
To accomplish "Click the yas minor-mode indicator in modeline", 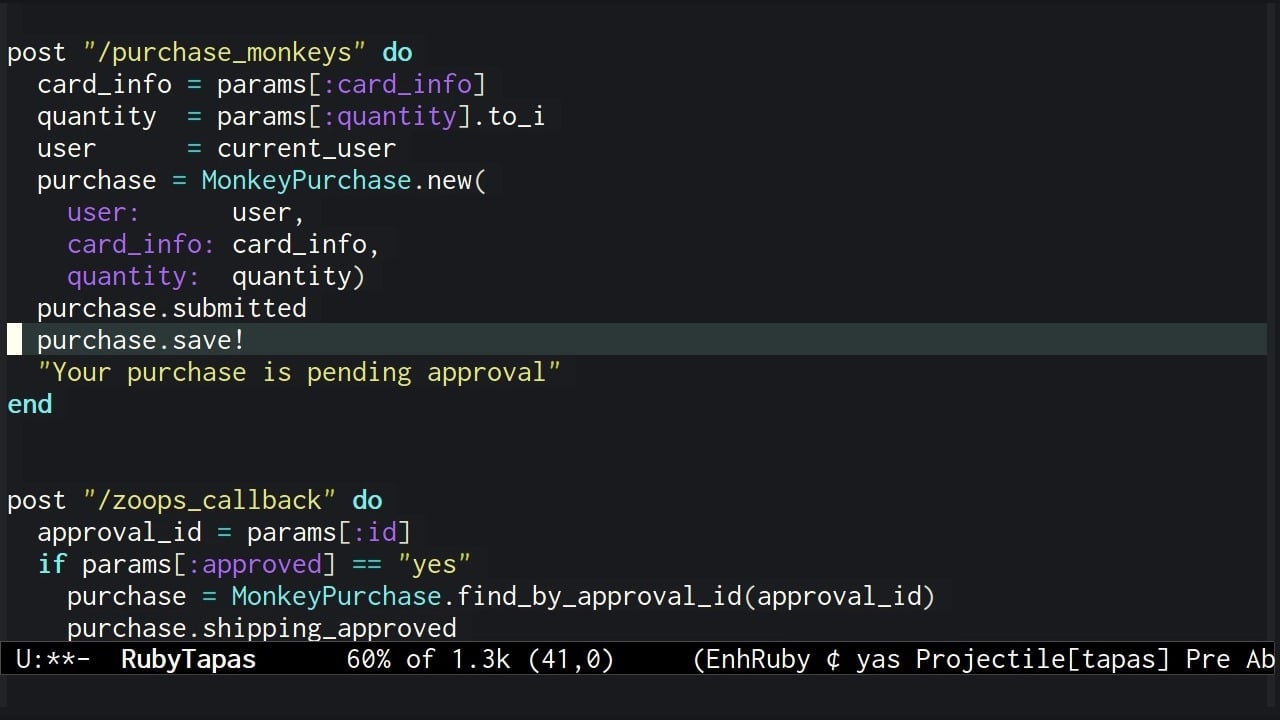I will 876,659.
